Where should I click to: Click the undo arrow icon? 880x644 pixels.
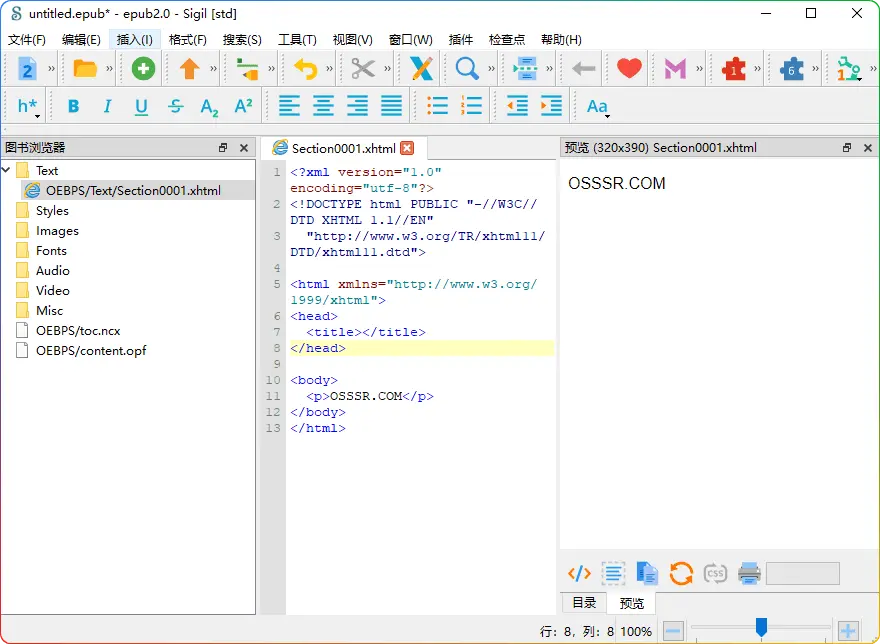(x=306, y=69)
